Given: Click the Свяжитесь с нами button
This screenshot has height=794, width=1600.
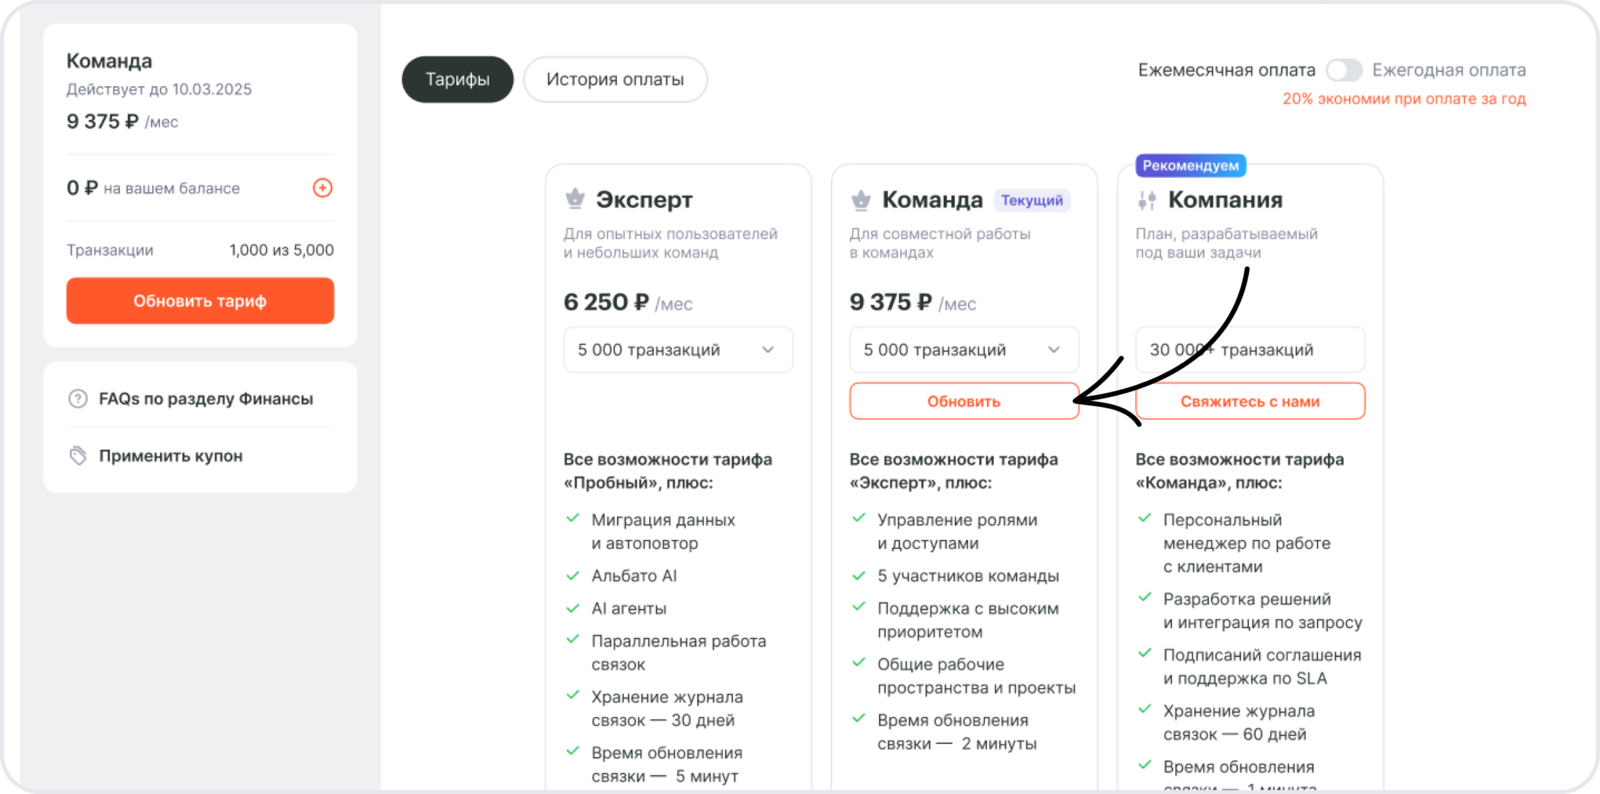Looking at the screenshot, I should (1249, 401).
